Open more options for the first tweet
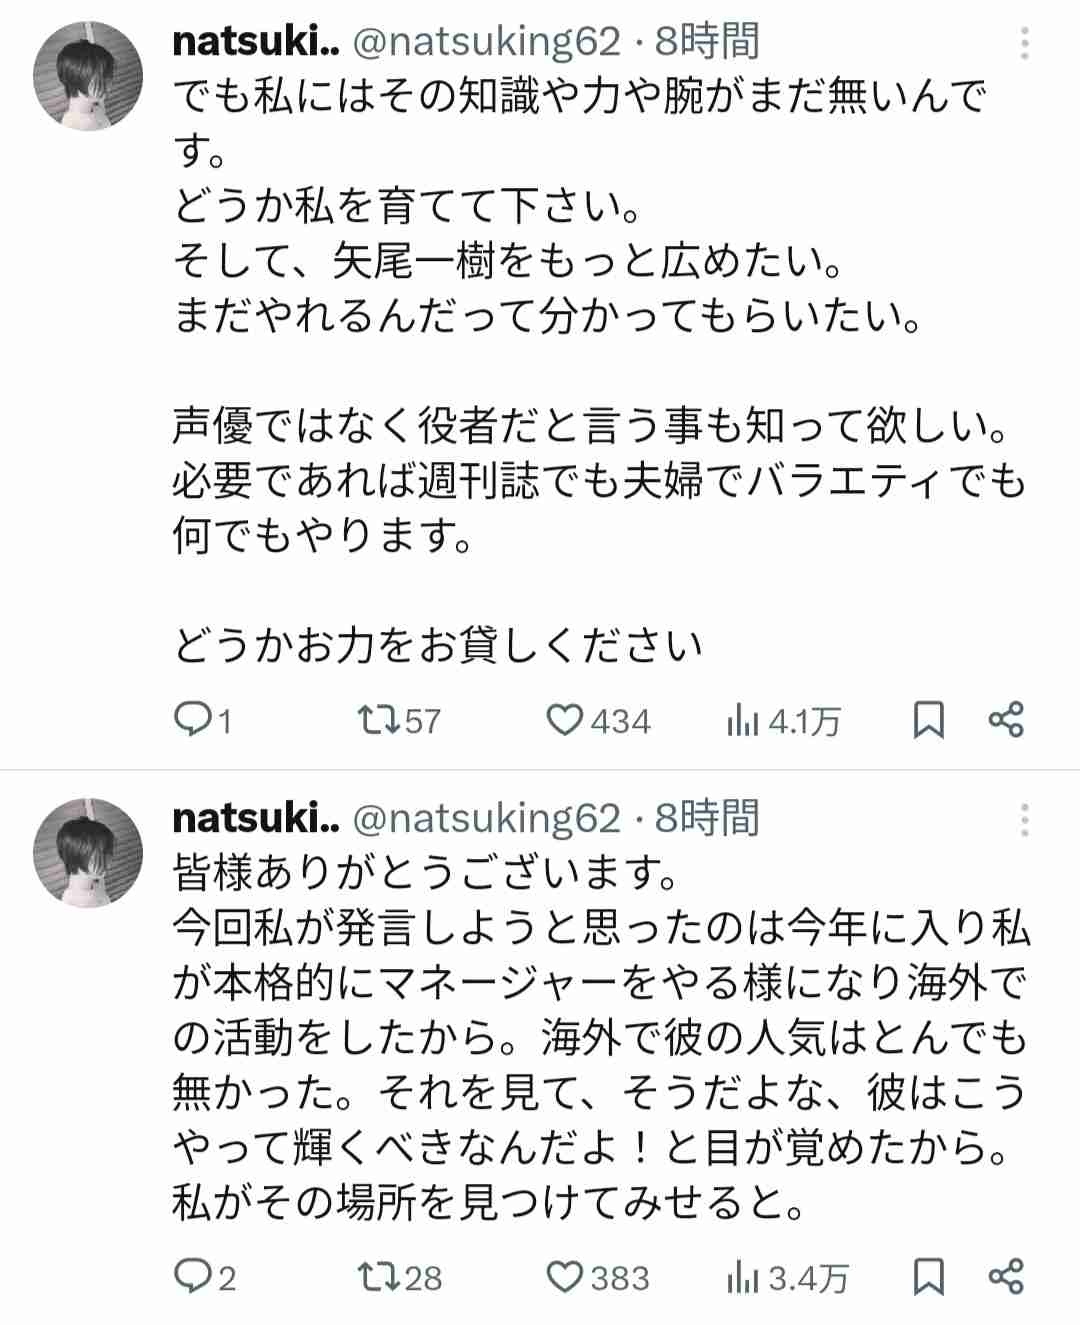The width and height of the screenshot is (1080, 1325). (x=1025, y=43)
